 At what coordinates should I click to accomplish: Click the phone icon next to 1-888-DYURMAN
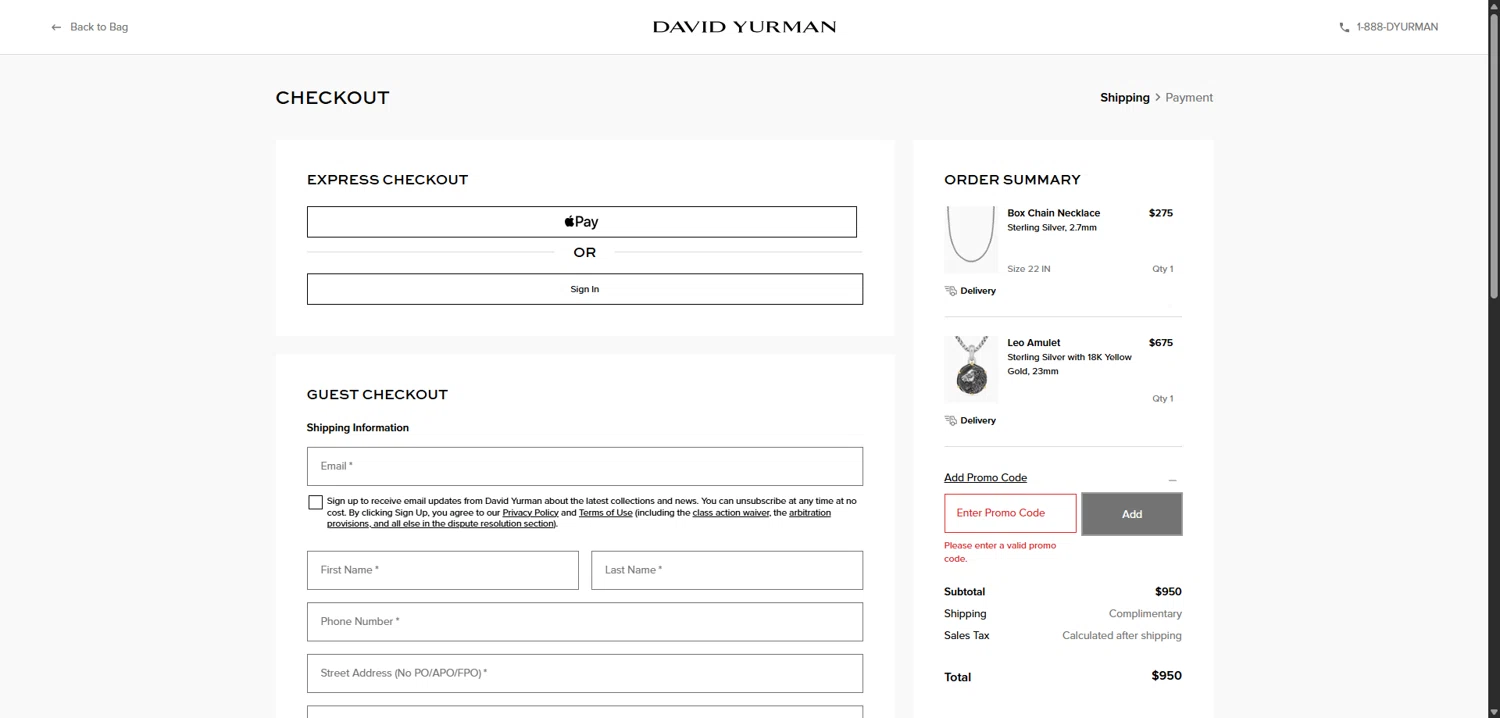(x=1344, y=27)
